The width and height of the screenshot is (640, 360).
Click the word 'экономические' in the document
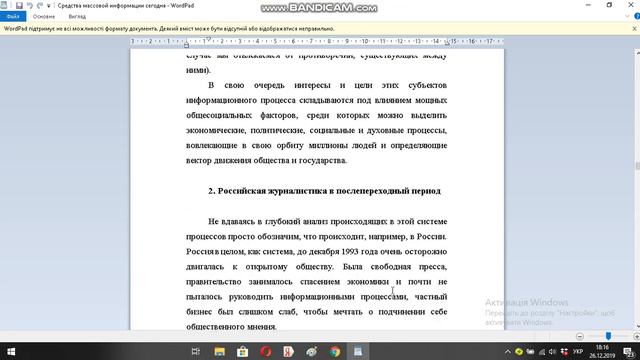[216, 131]
